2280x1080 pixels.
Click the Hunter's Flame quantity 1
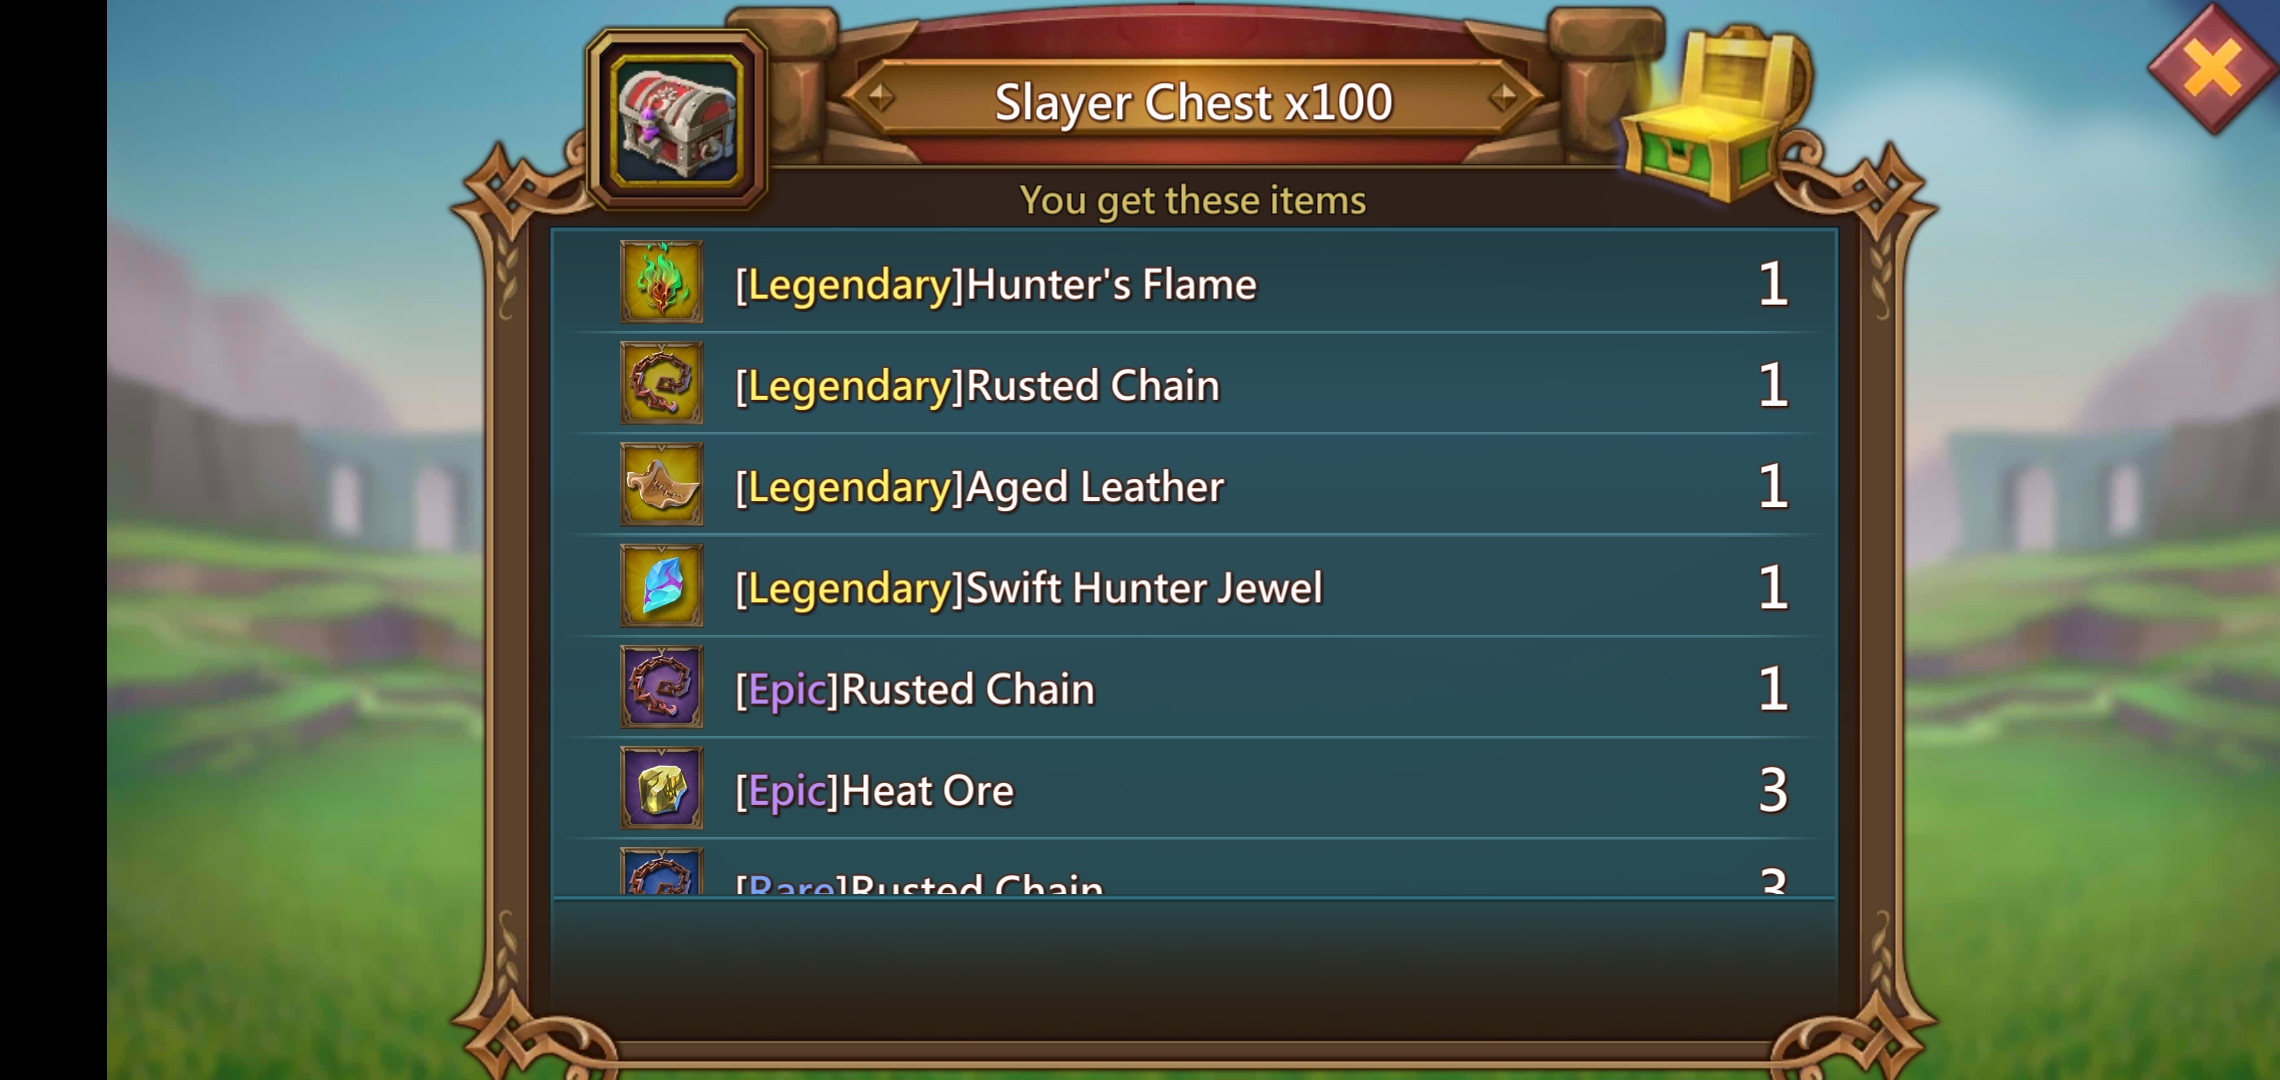[x=1773, y=285]
